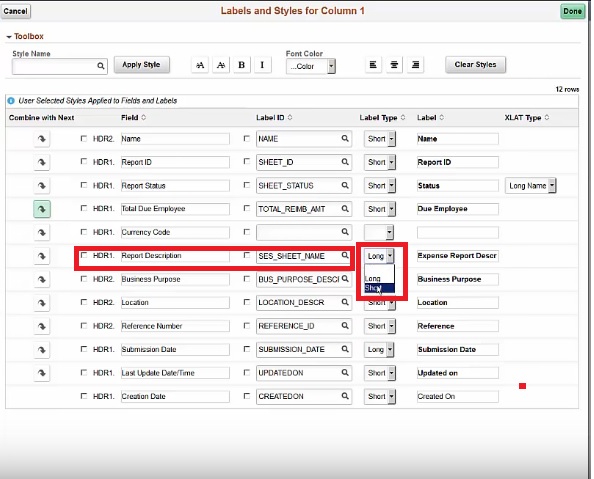594x479 pixels.
Task: Click combine-with-next arrow for Submission Date row
Action: click(x=42, y=349)
